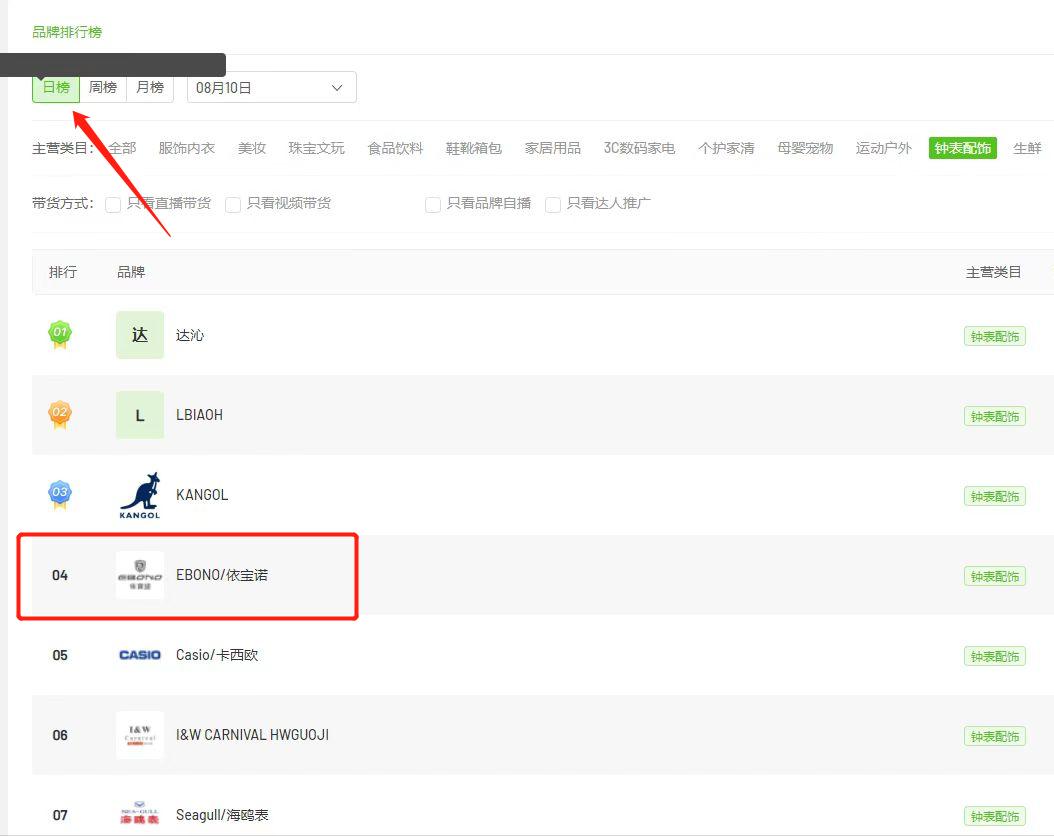This screenshot has width=1054, height=836.
Task: Click the 主营类目 column header
Action: click(x=994, y=272)
